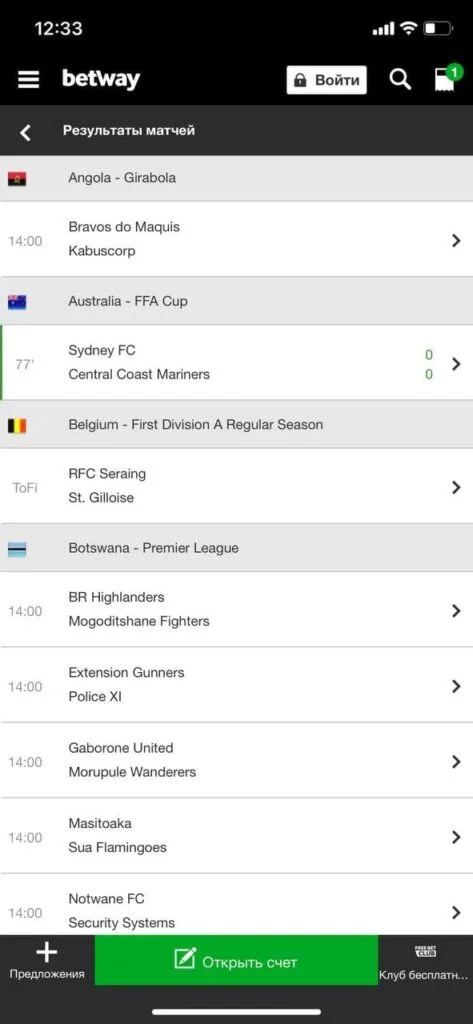Viewport: 473px width, 1024px height.
Task: Tap the betway logo
Action: (x=101, y=80)
